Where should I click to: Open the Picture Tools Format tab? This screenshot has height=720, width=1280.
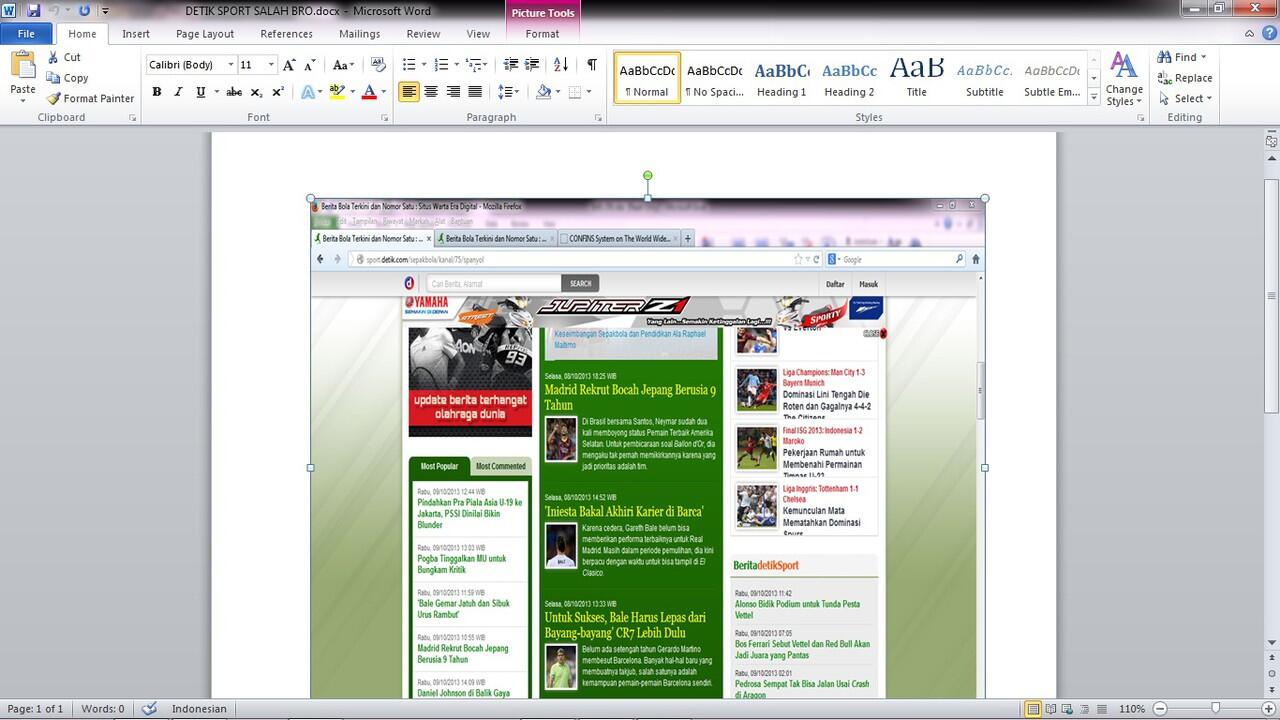(543, 34)
